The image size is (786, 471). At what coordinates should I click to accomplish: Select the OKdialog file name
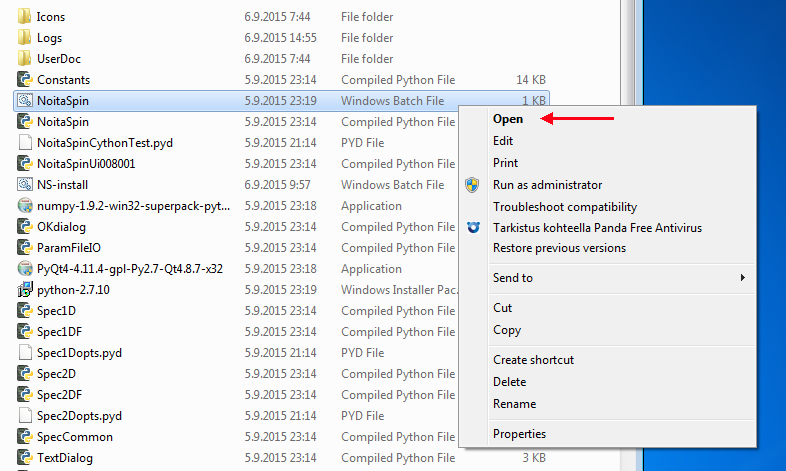pos(61,227)
